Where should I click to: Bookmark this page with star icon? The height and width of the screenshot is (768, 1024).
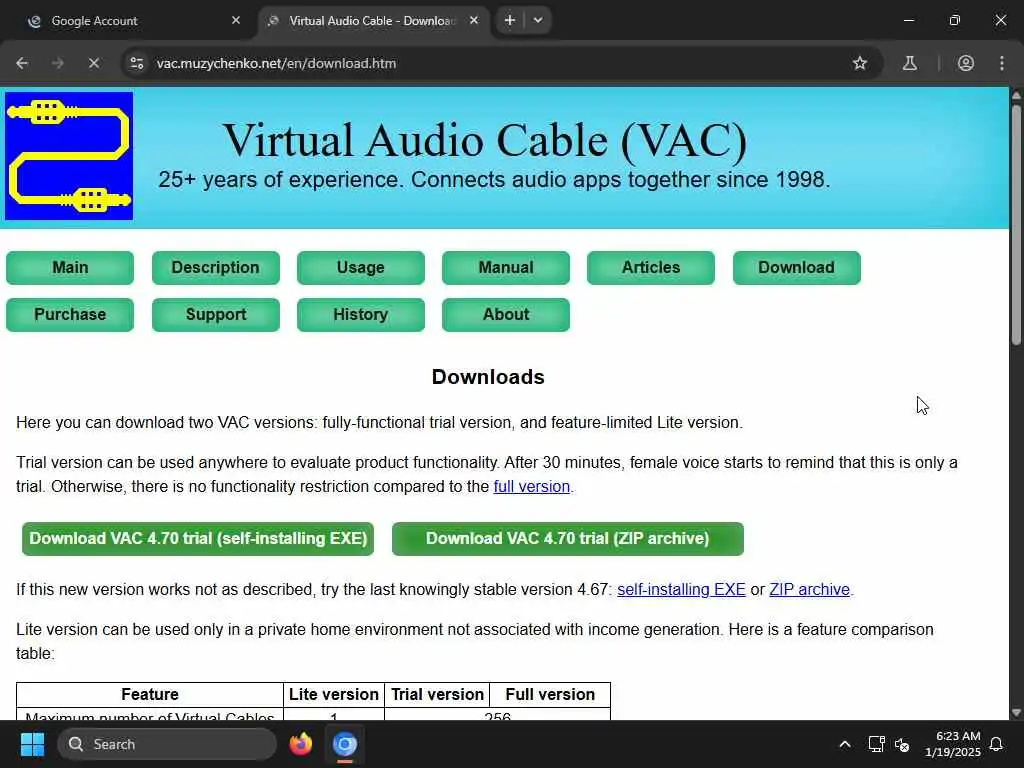(x=860, y=63)
